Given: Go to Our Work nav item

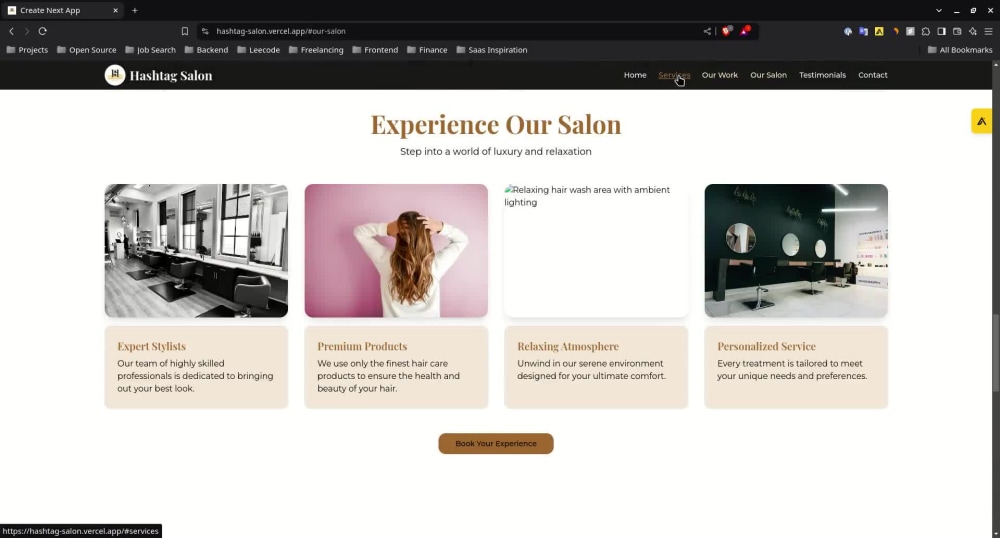Looking at the screenshot, I should click(x=719, y=75).
